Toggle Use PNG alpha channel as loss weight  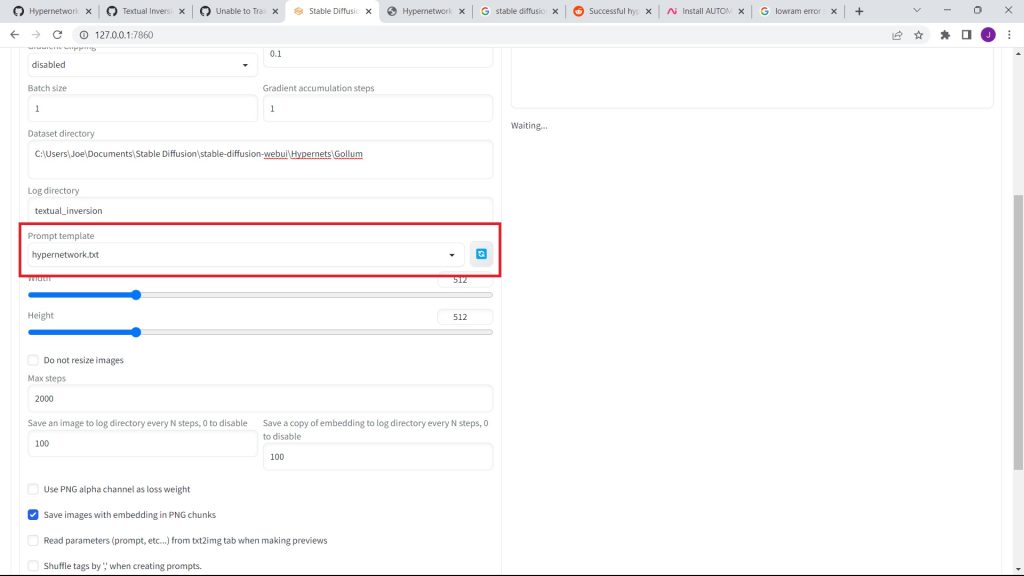tap(34, 489)
